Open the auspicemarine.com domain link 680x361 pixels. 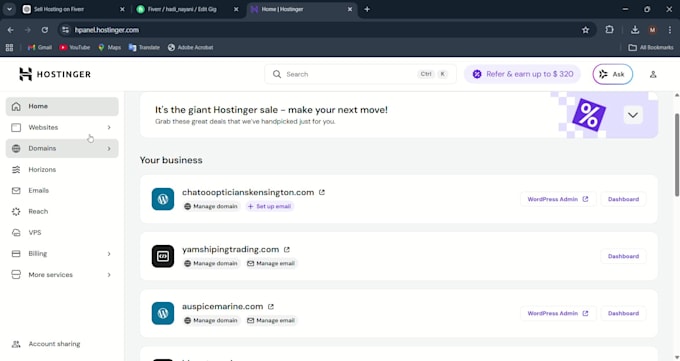pos(222,306)
